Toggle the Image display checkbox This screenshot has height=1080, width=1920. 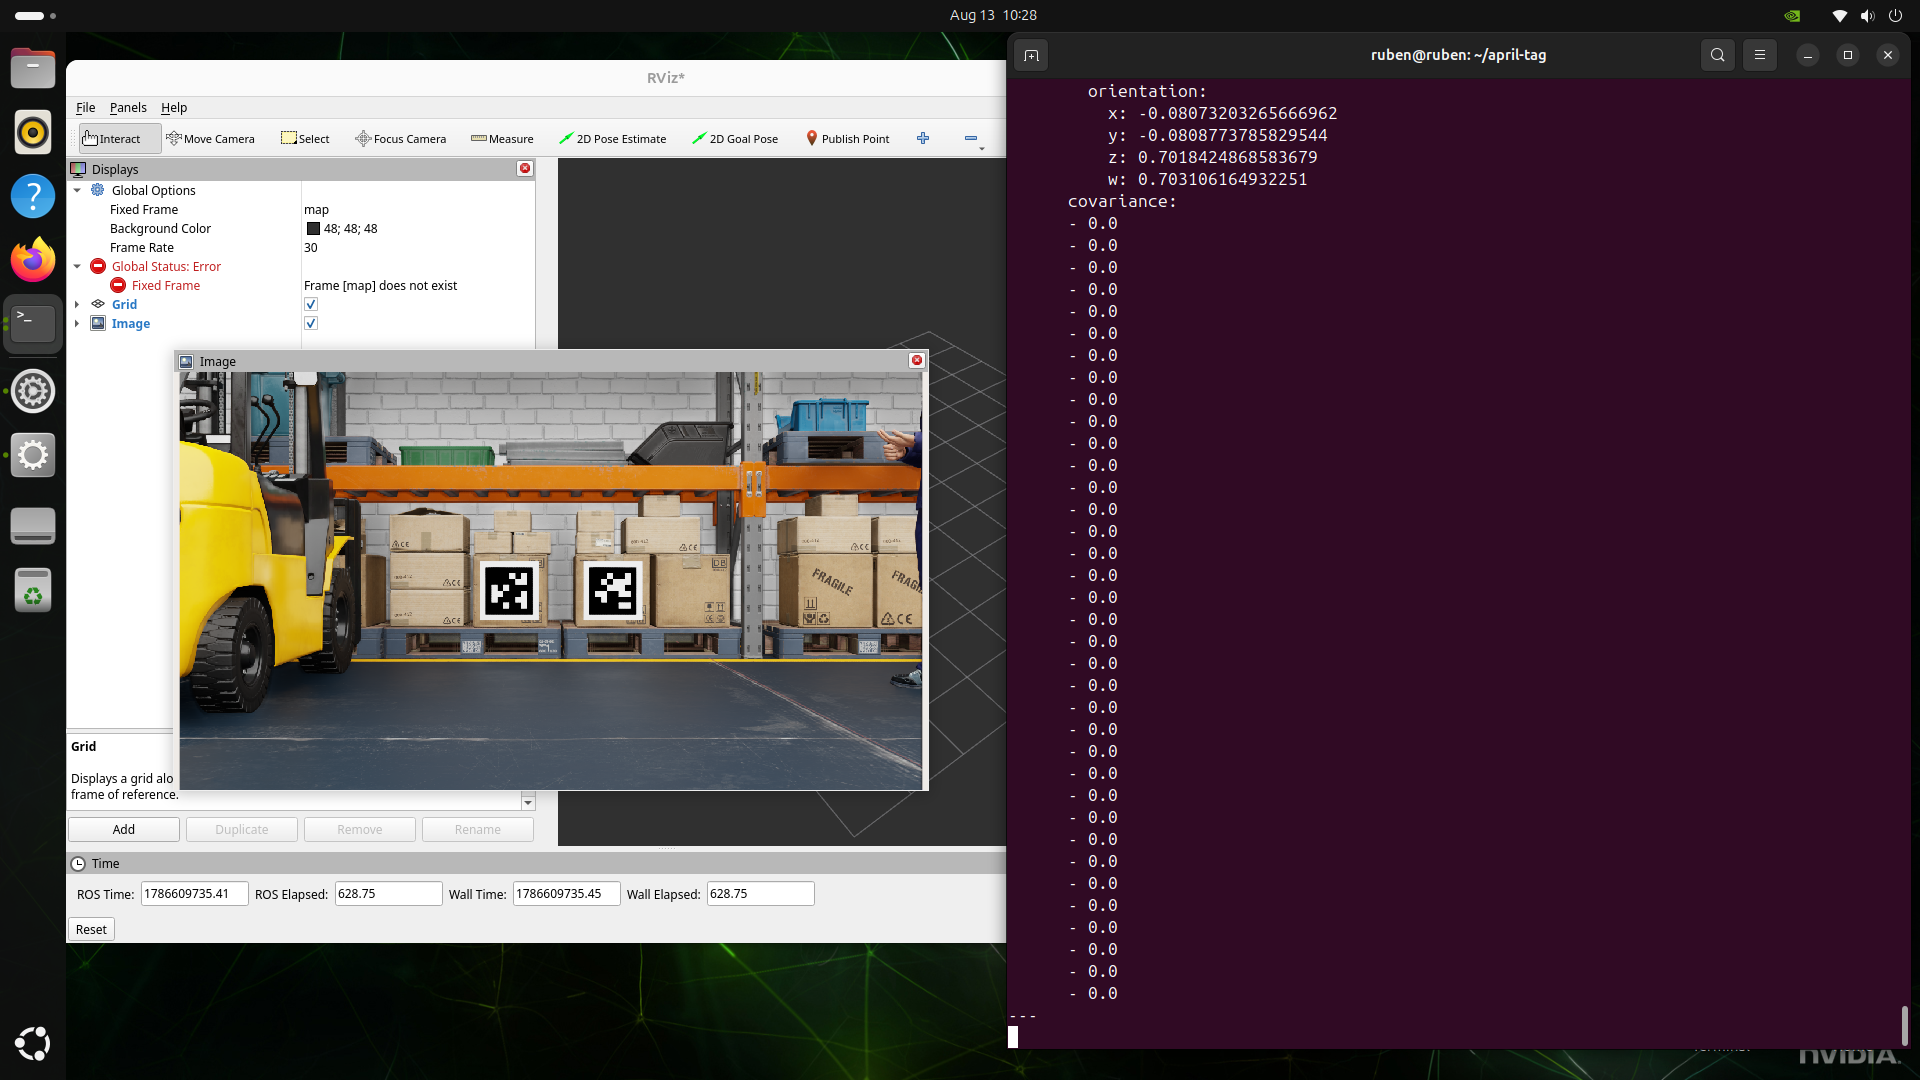pos(311,323)
